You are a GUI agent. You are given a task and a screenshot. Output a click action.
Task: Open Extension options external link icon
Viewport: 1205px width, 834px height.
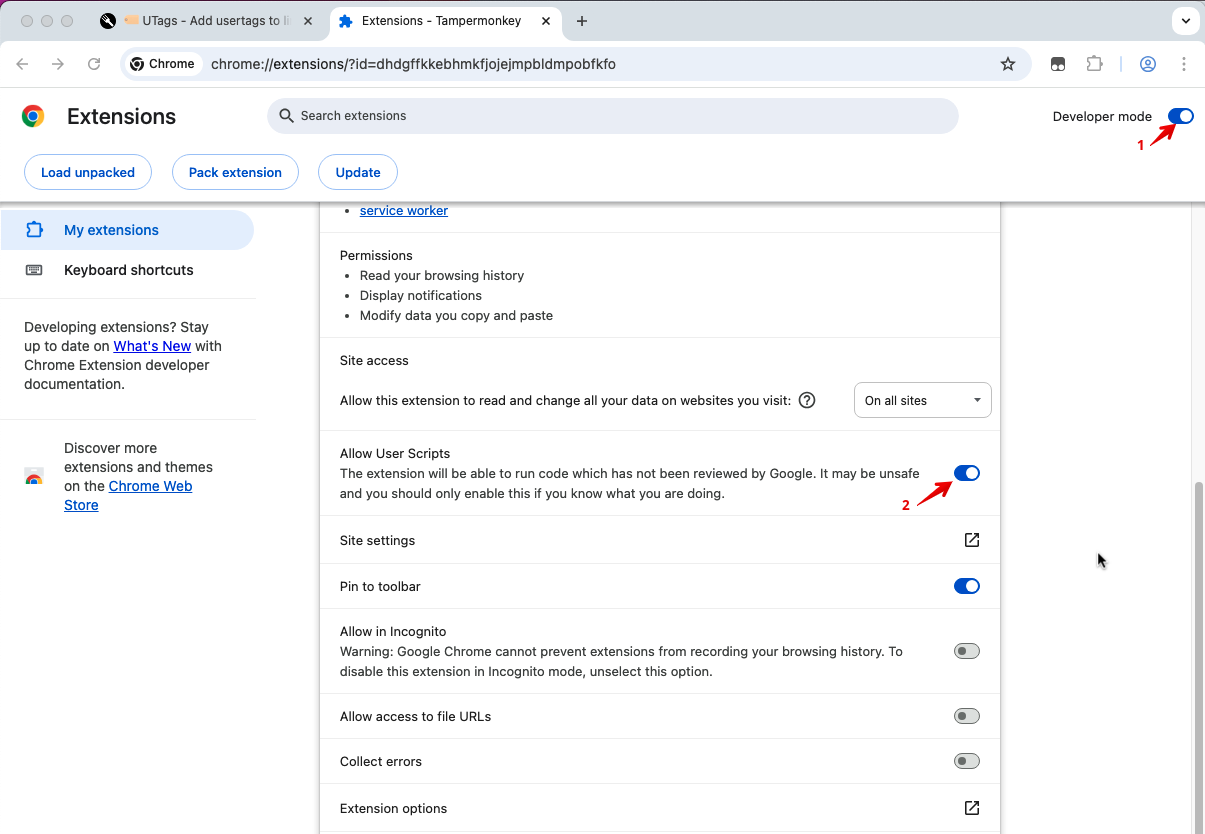(x=971, y=808)
